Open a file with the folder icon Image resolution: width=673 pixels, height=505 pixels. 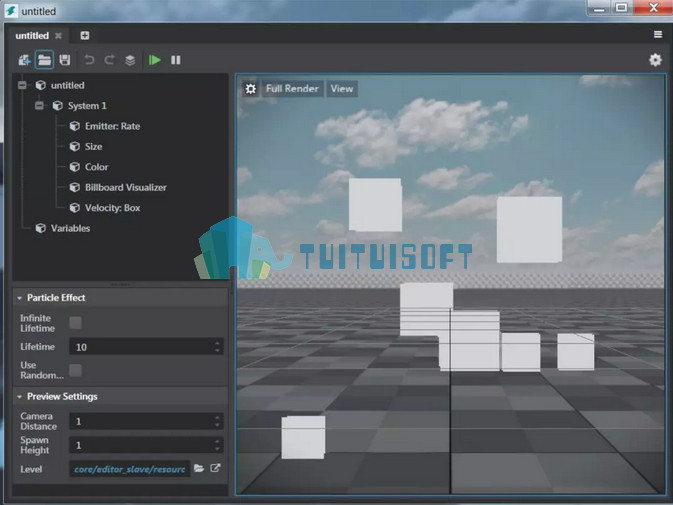44,60
